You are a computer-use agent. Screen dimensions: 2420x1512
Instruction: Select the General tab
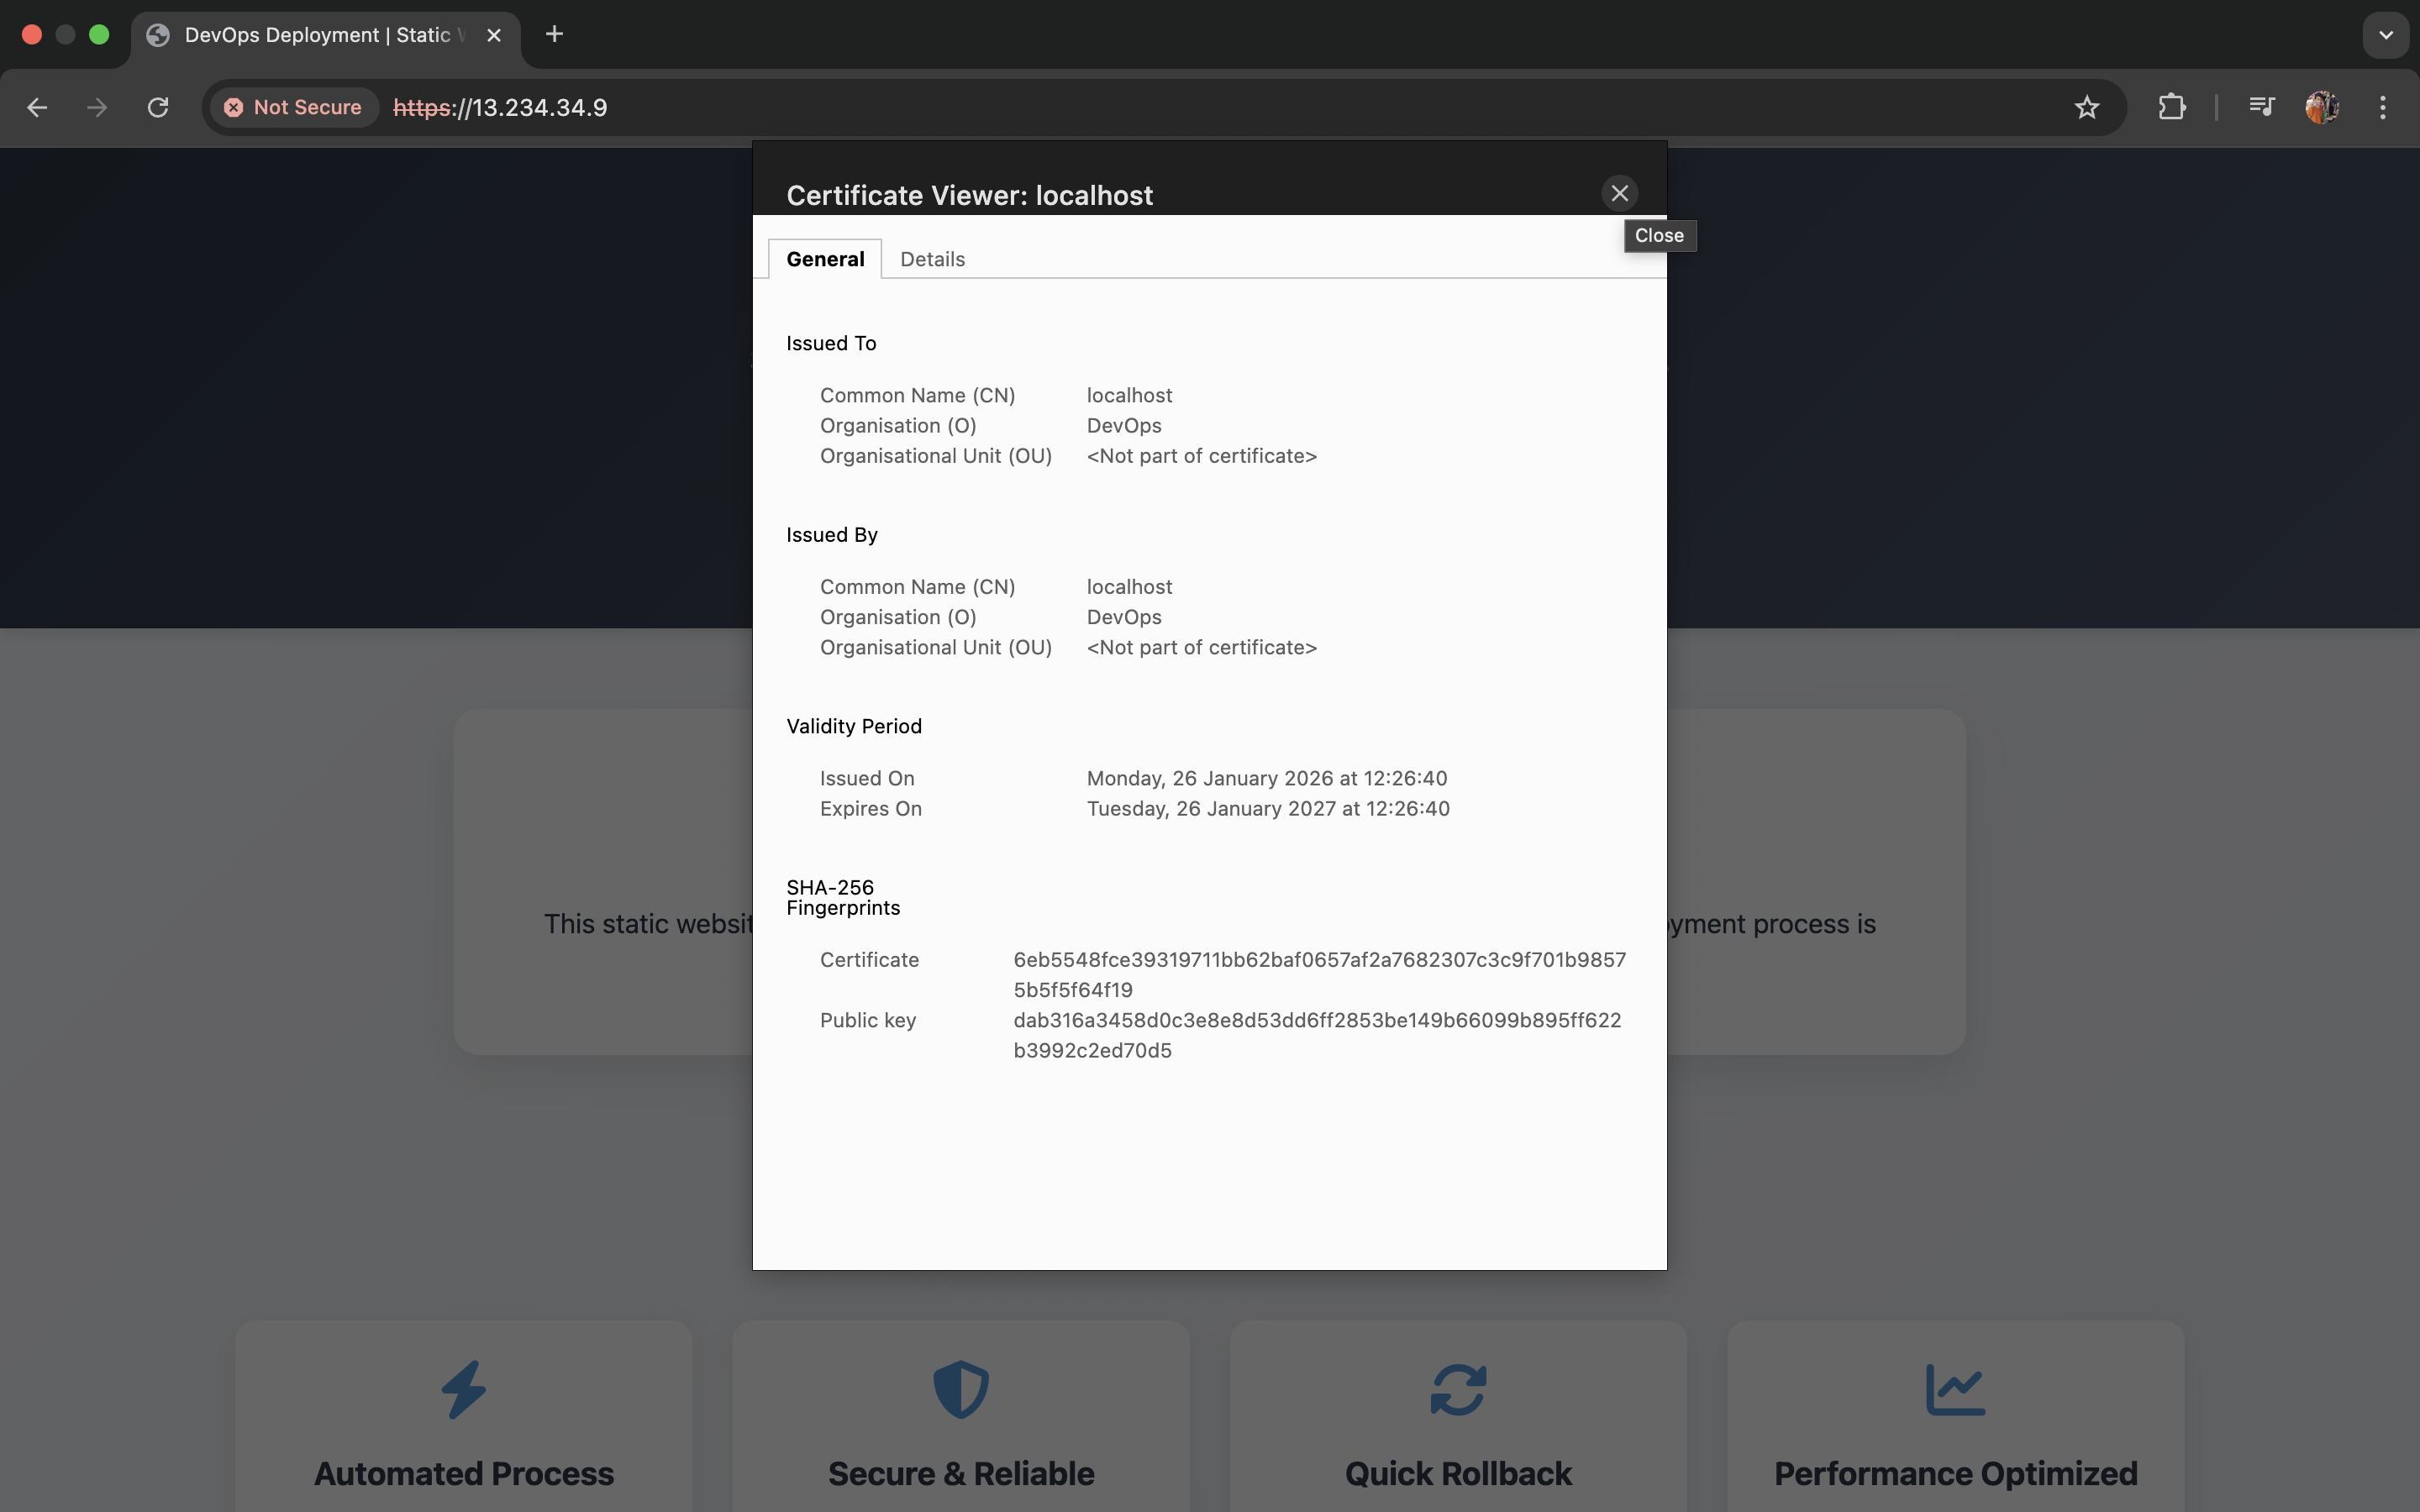(x=825, y=258)
